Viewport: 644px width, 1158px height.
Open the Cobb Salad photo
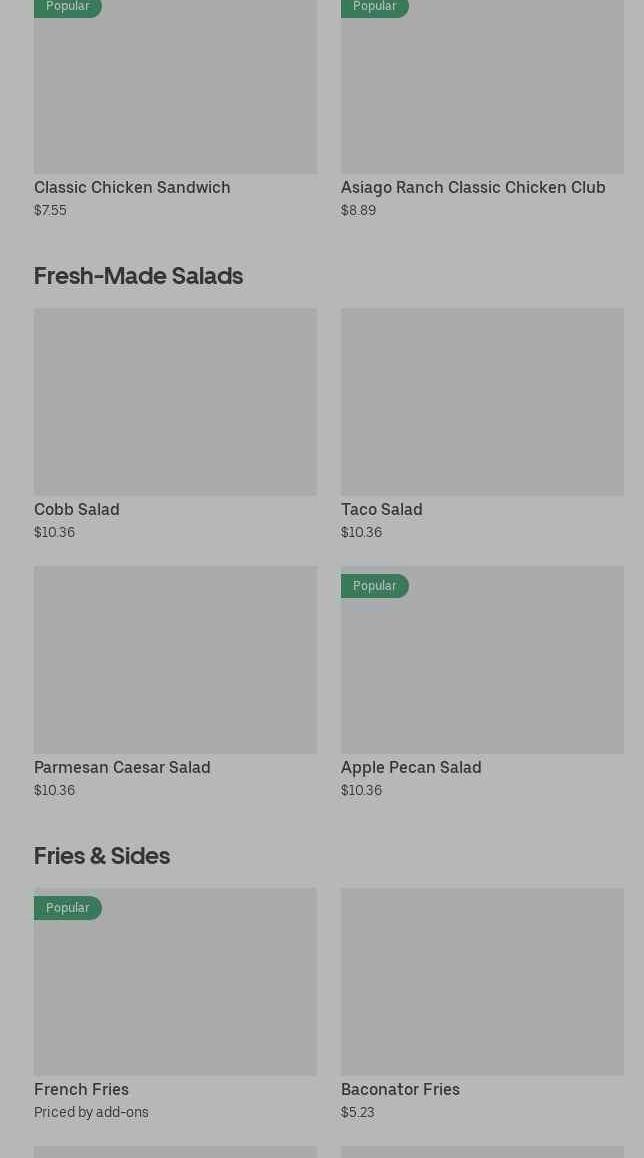click(175, 401)
